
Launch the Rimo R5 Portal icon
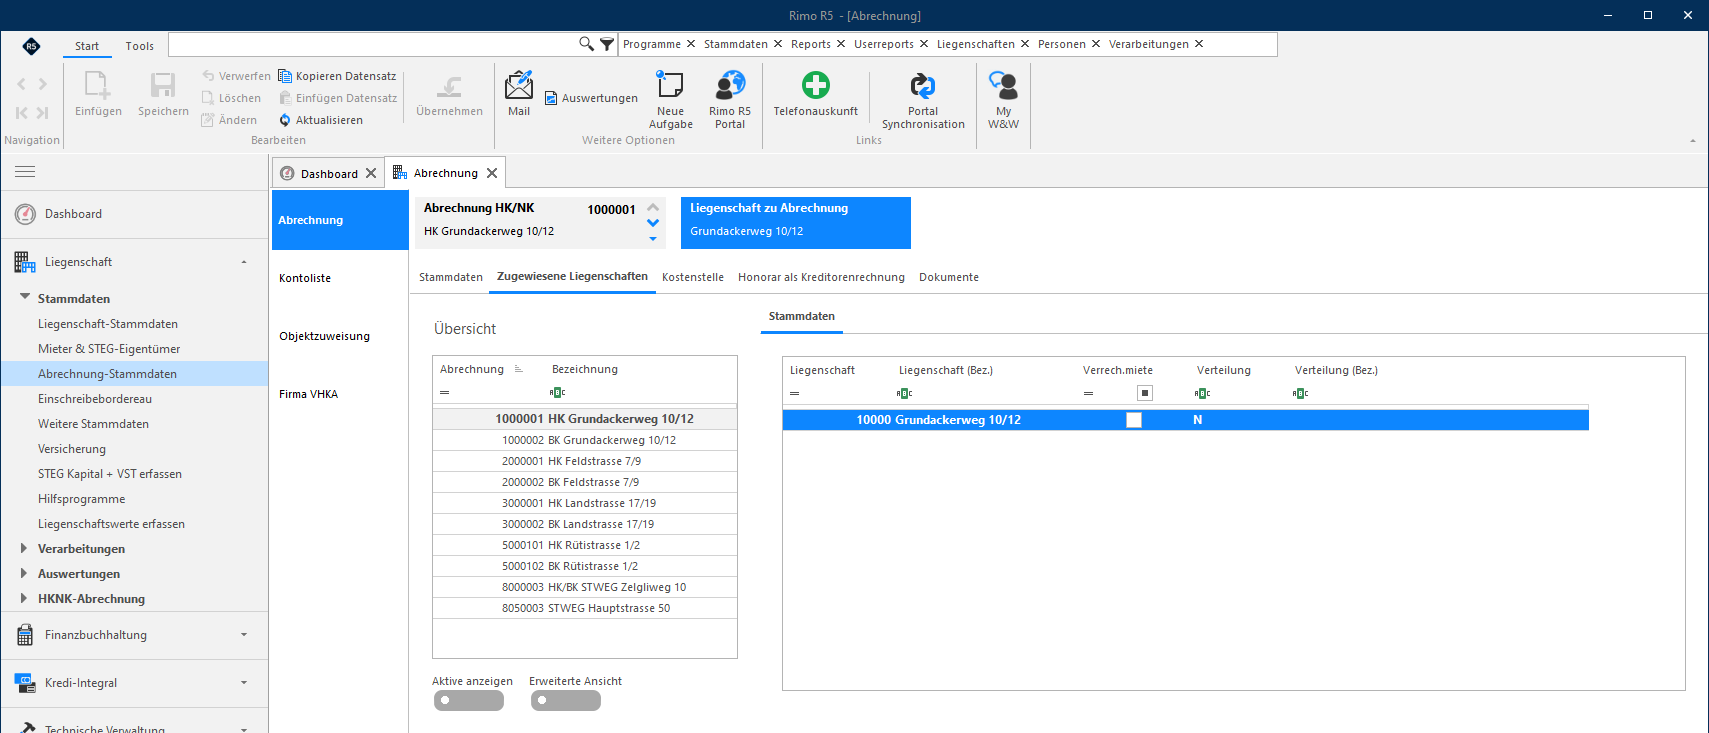click(730, 85)
